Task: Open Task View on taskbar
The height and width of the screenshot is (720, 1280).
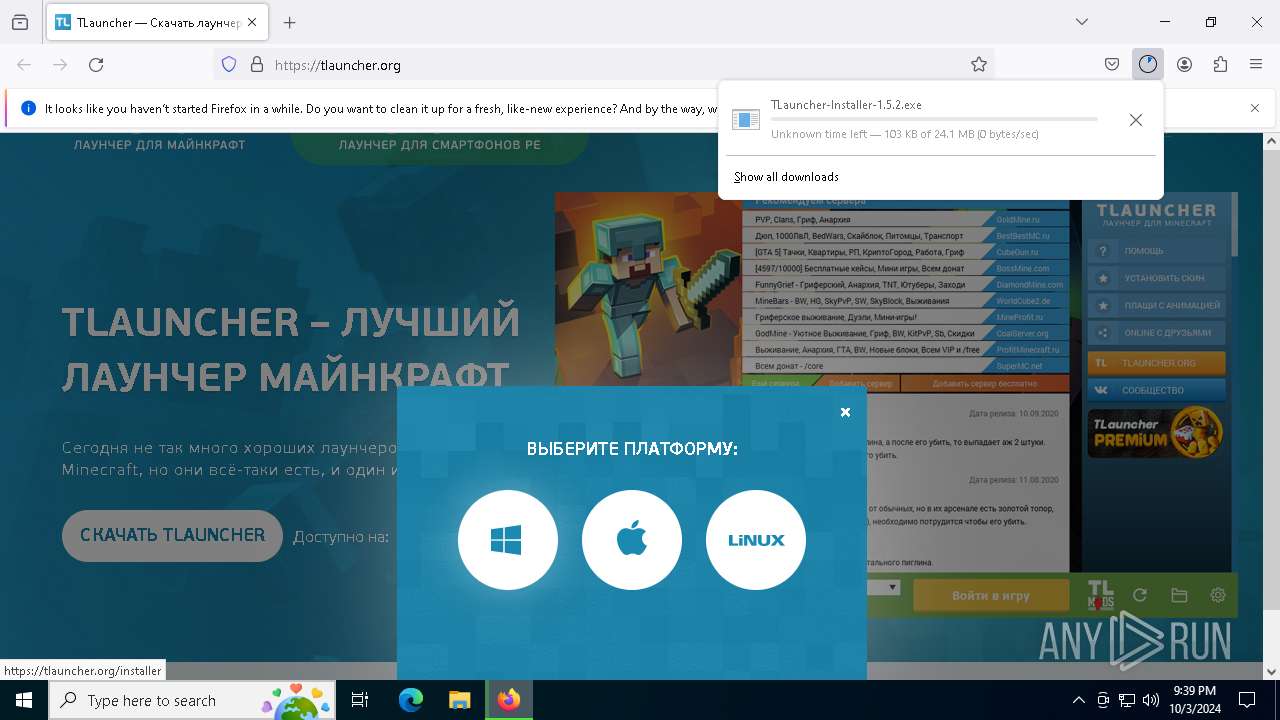Action: click(x=360, y=700)
